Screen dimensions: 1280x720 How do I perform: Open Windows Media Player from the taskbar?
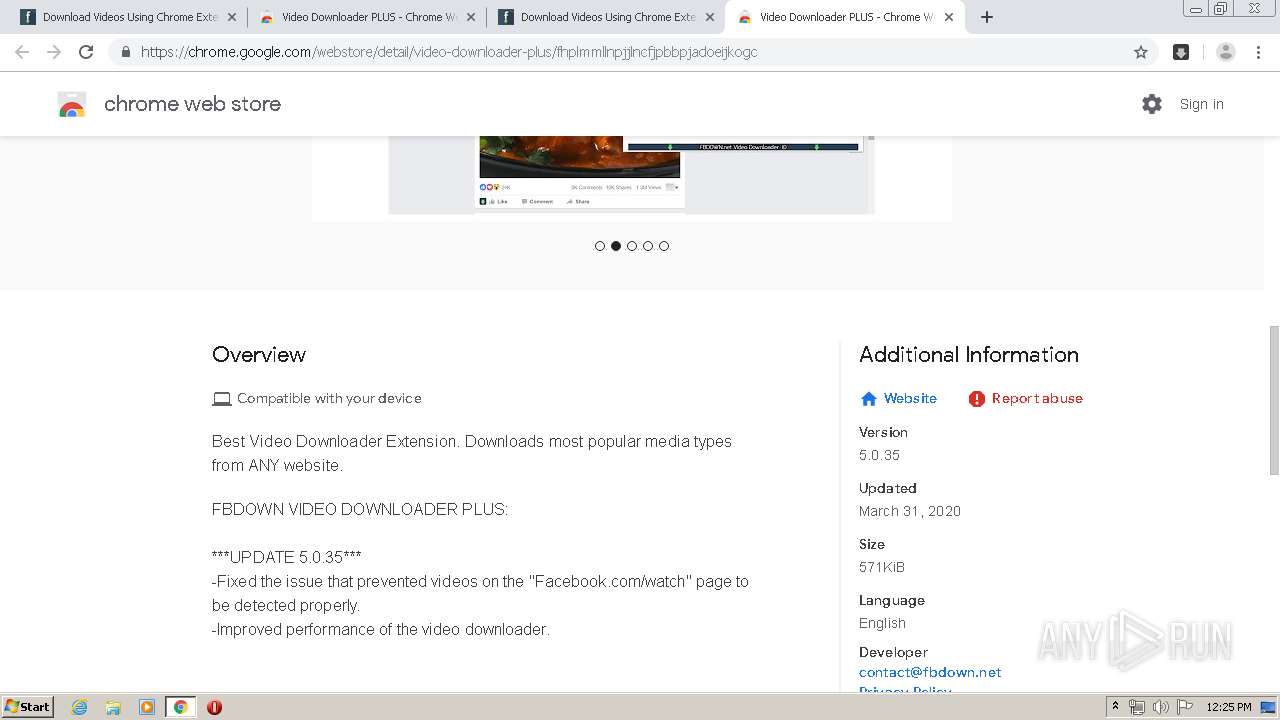click(x=147, y=707)
